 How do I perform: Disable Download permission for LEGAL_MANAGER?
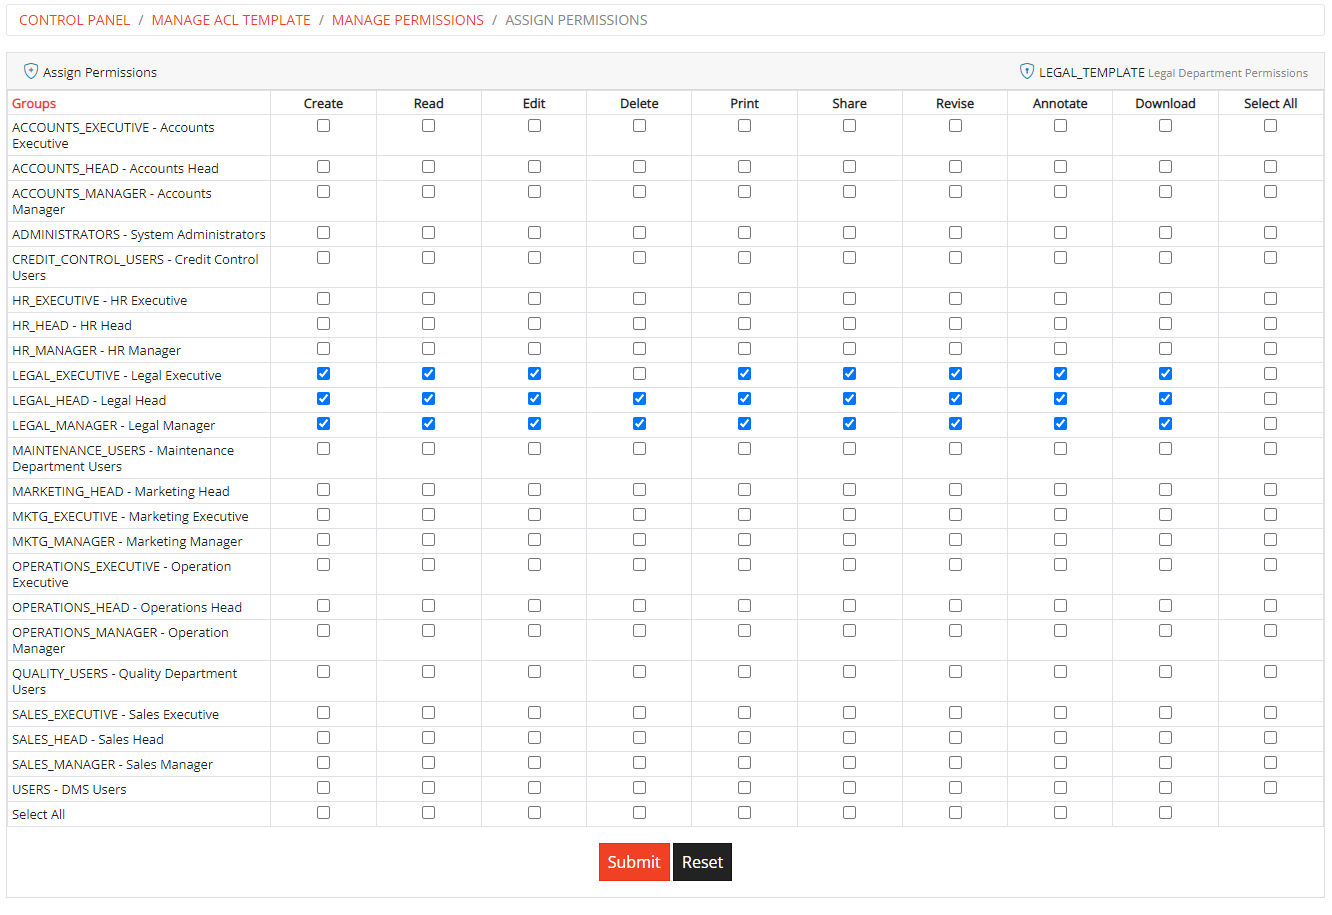(1165, 424)
